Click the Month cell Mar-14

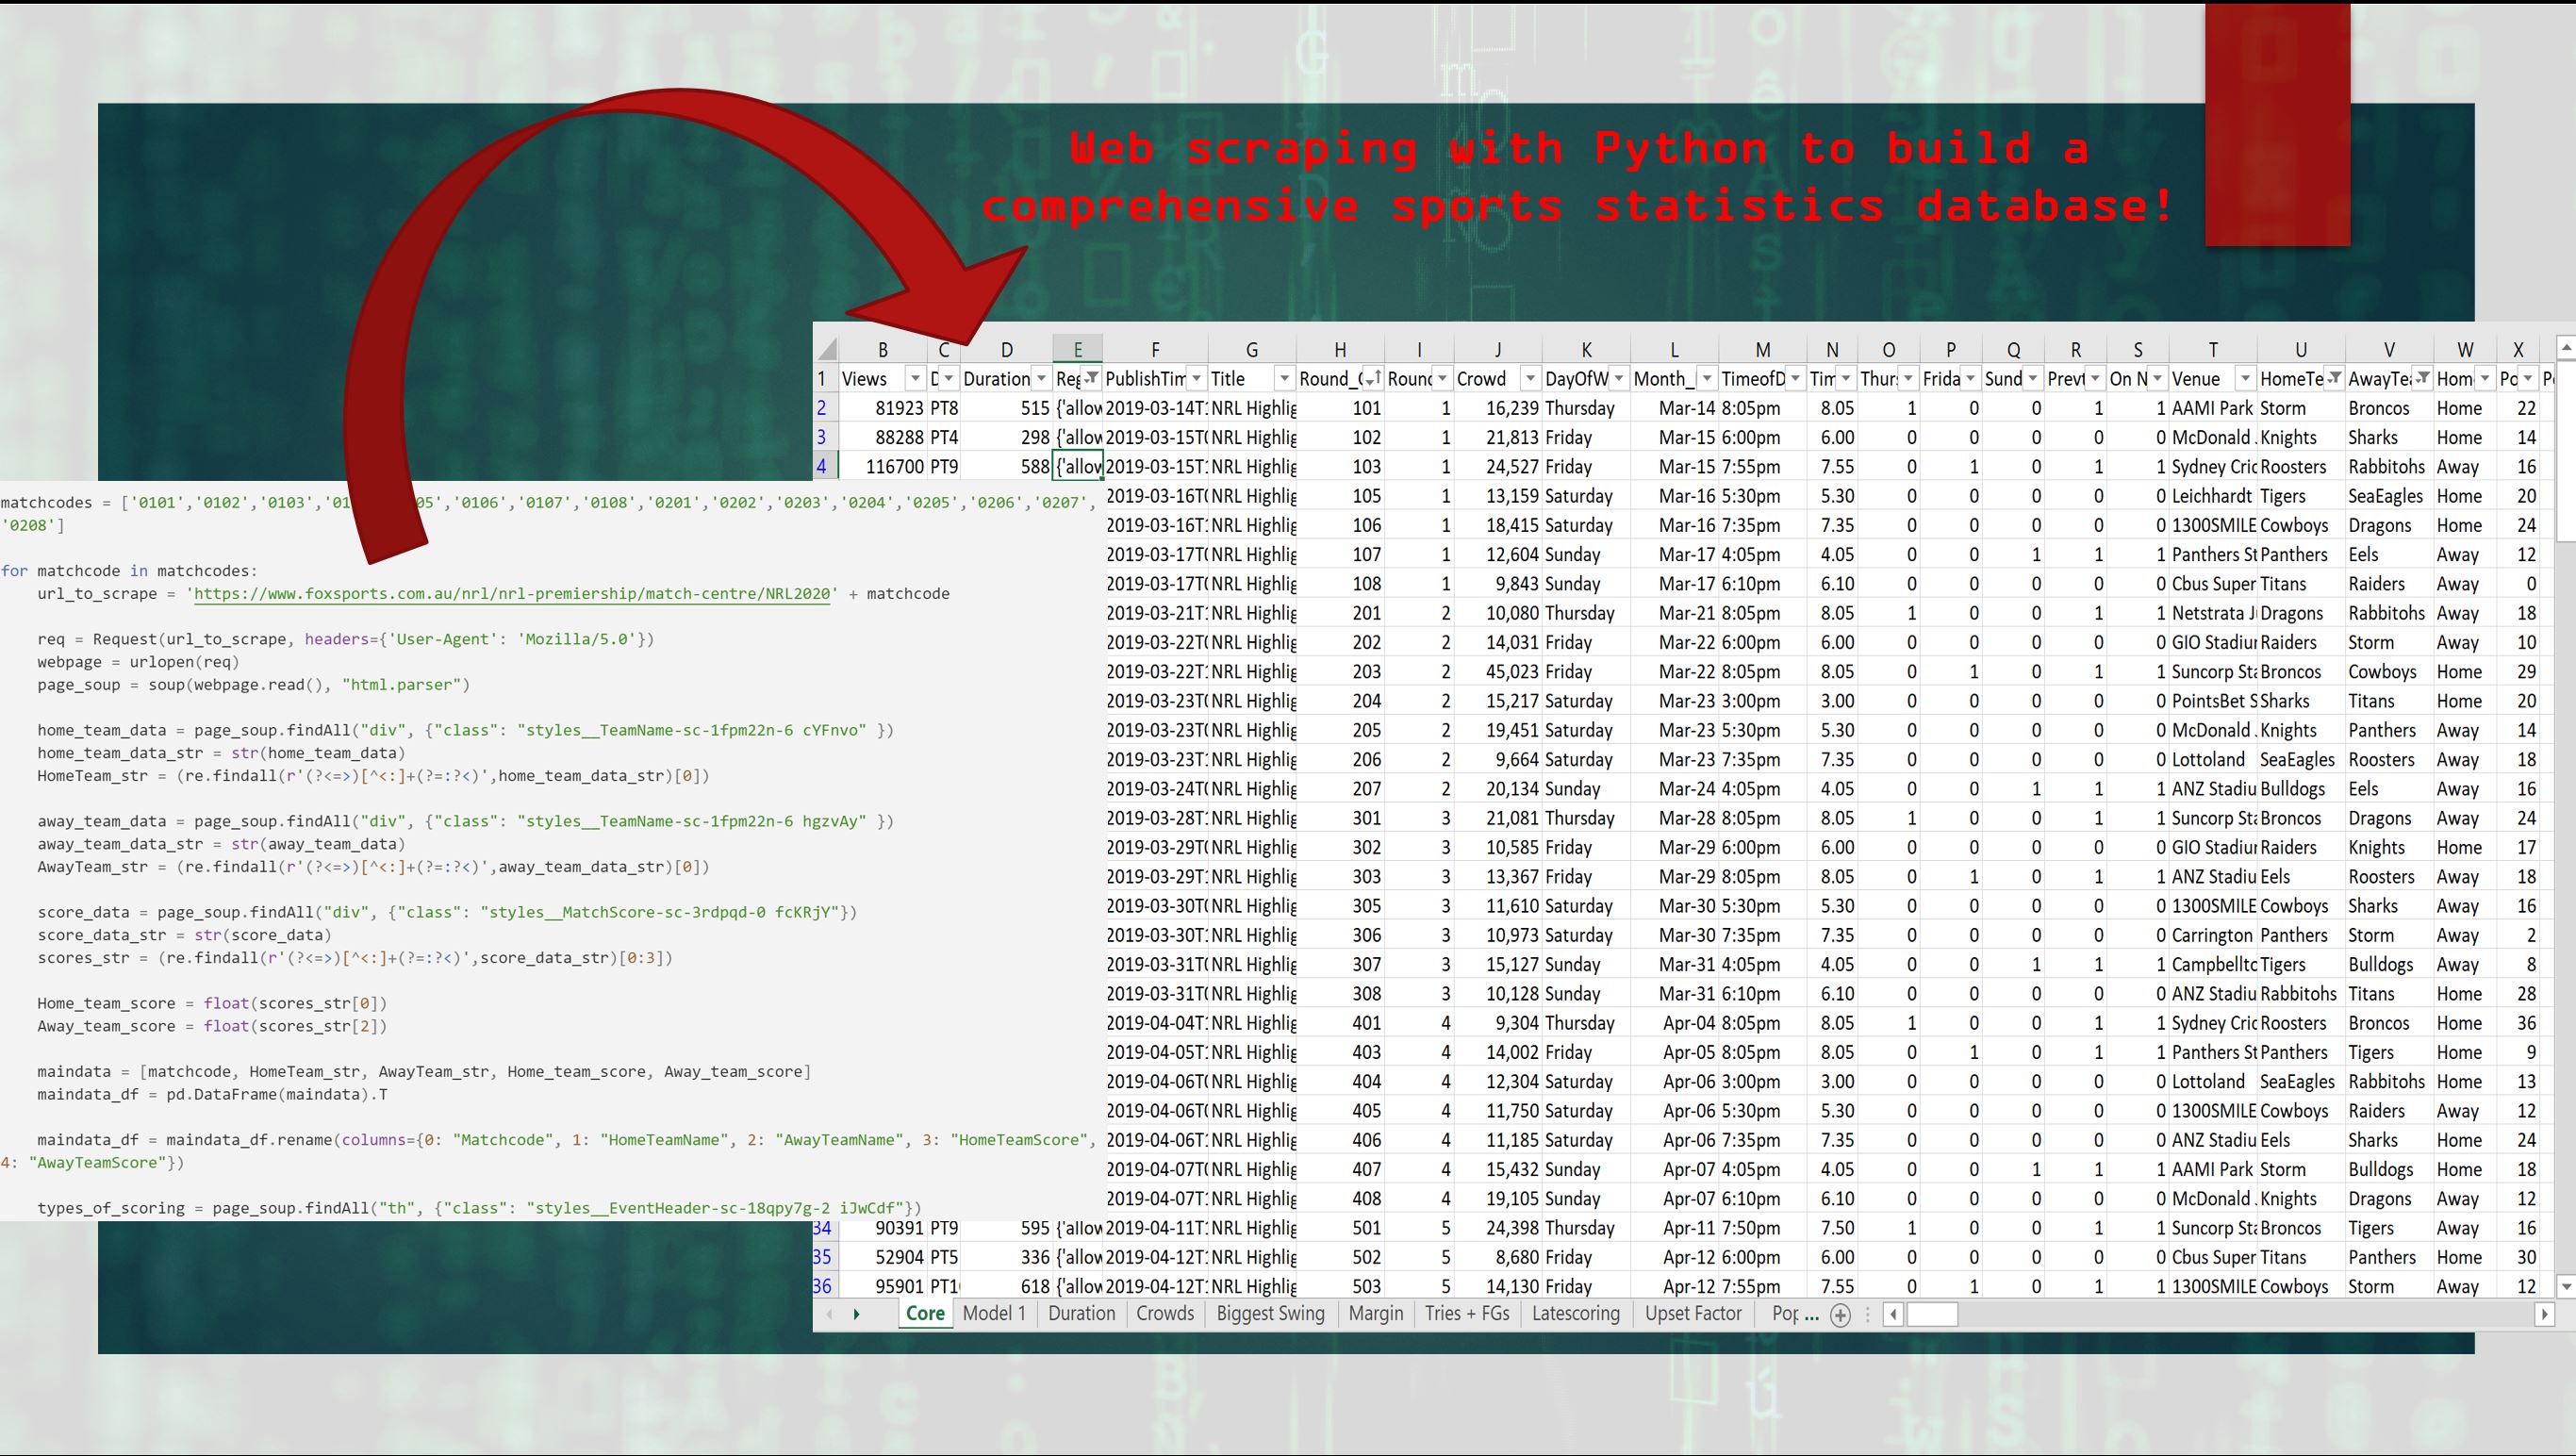[x=1674, y=408]
